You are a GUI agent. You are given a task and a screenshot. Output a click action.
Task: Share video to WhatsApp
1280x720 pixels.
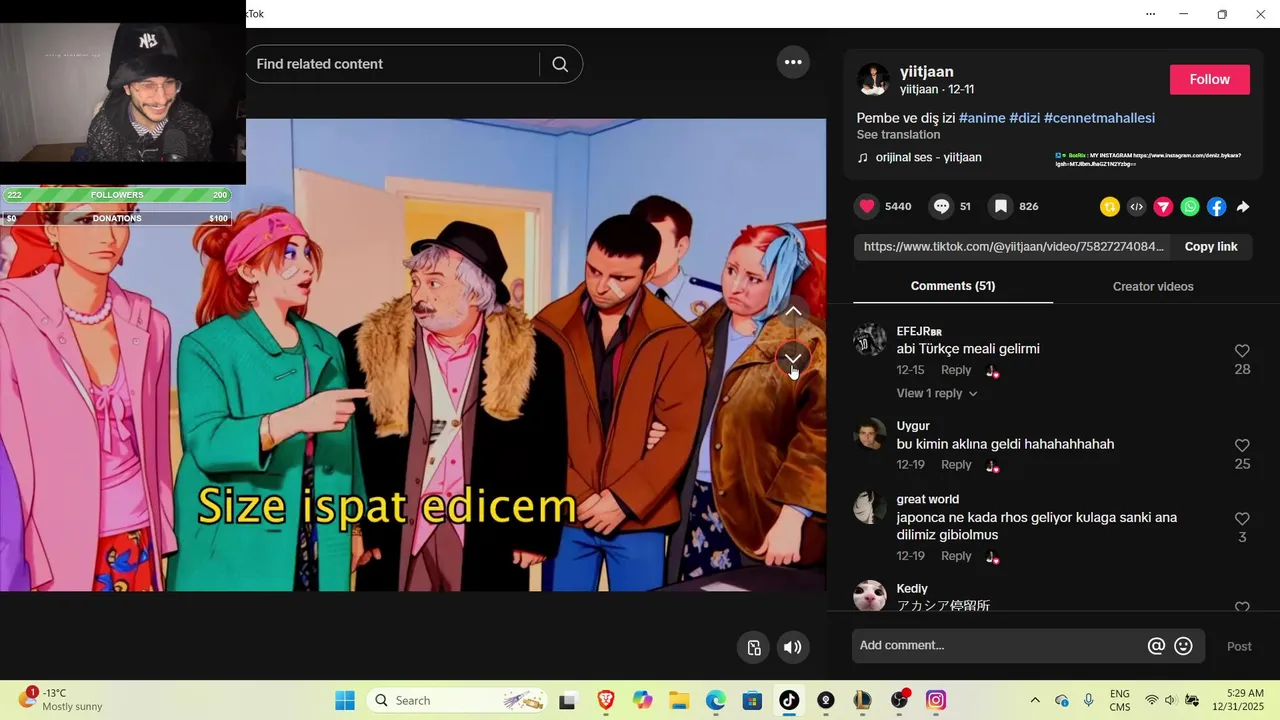click(1190, 207)
